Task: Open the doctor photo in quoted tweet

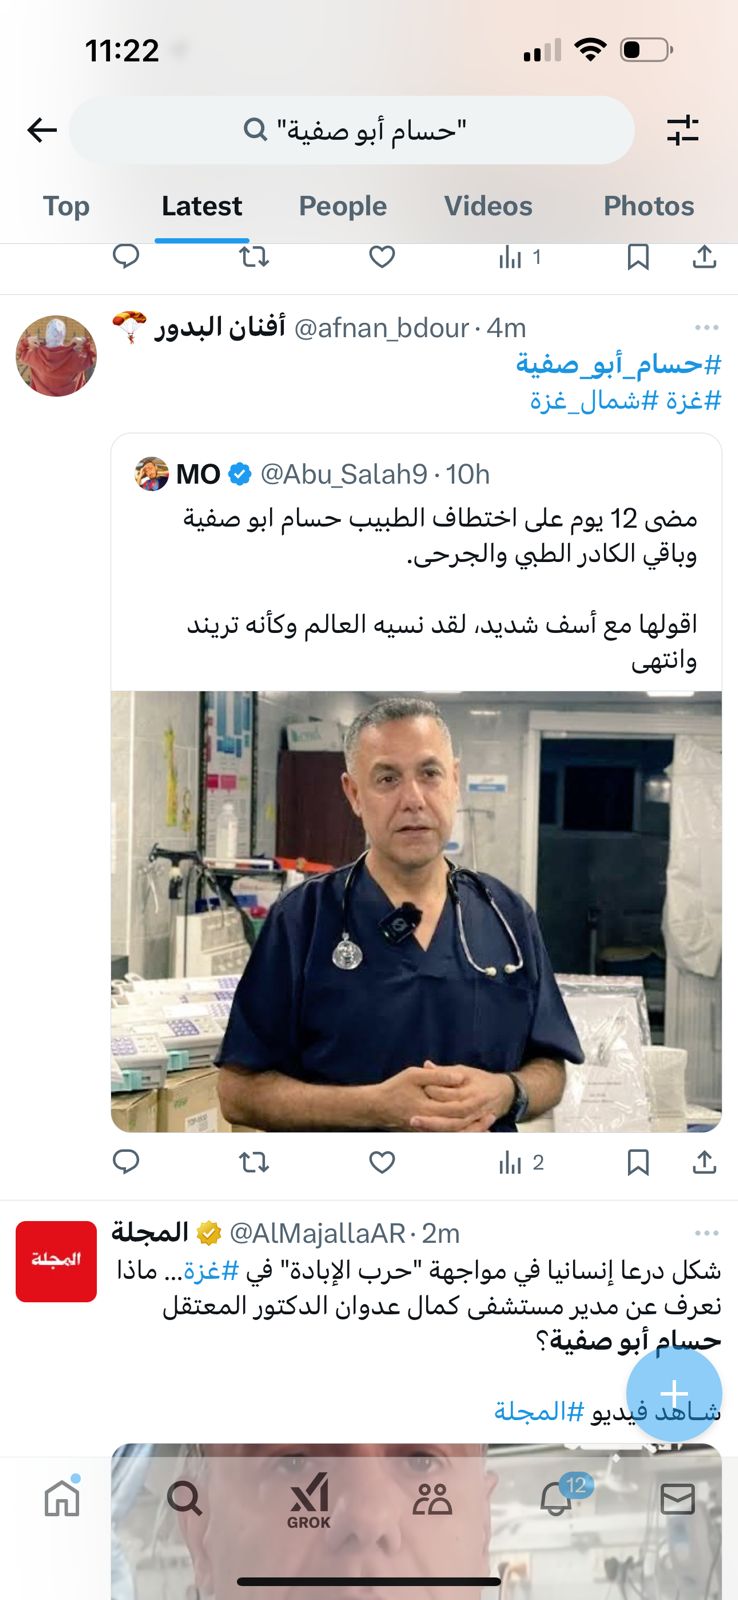Action: pos(416,911)
